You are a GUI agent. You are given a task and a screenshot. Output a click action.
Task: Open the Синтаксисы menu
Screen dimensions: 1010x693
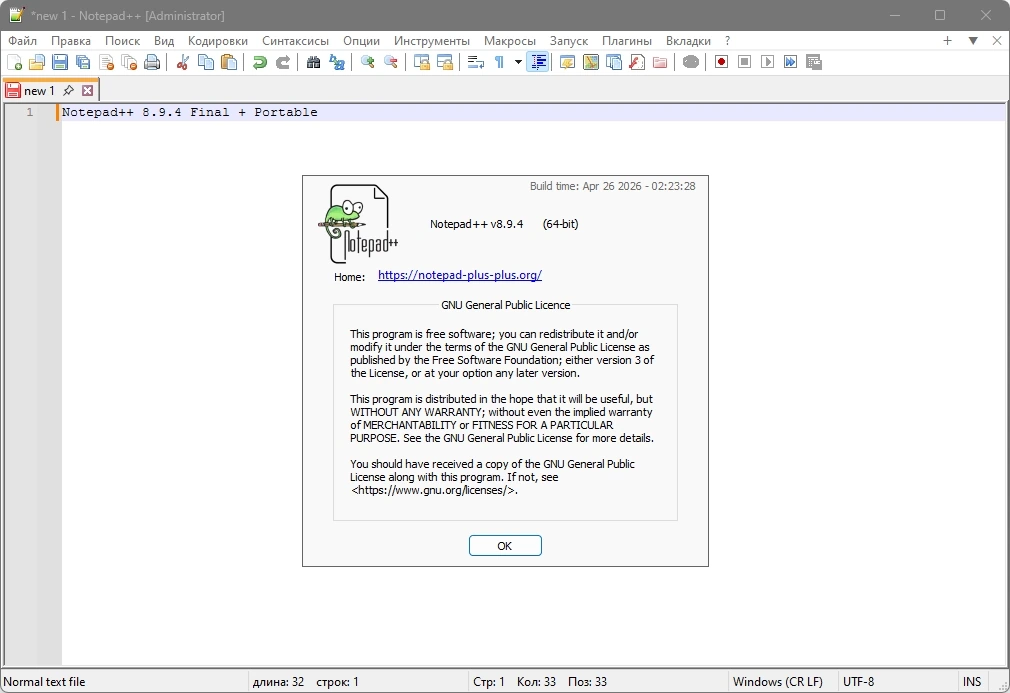pyautogui.click(x=296, y=41)
